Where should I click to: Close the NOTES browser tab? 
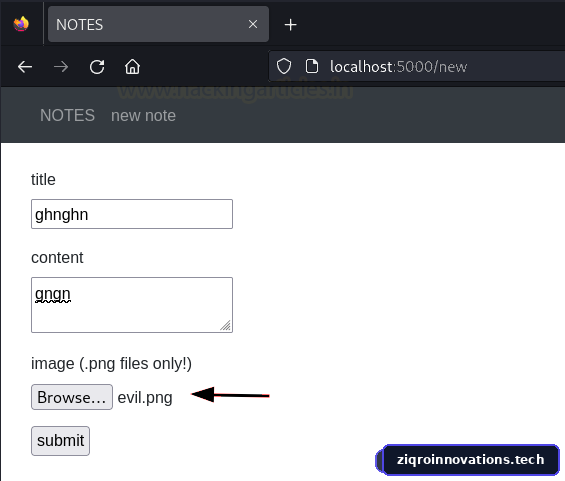pyautogui.click(x=253, y=24)
